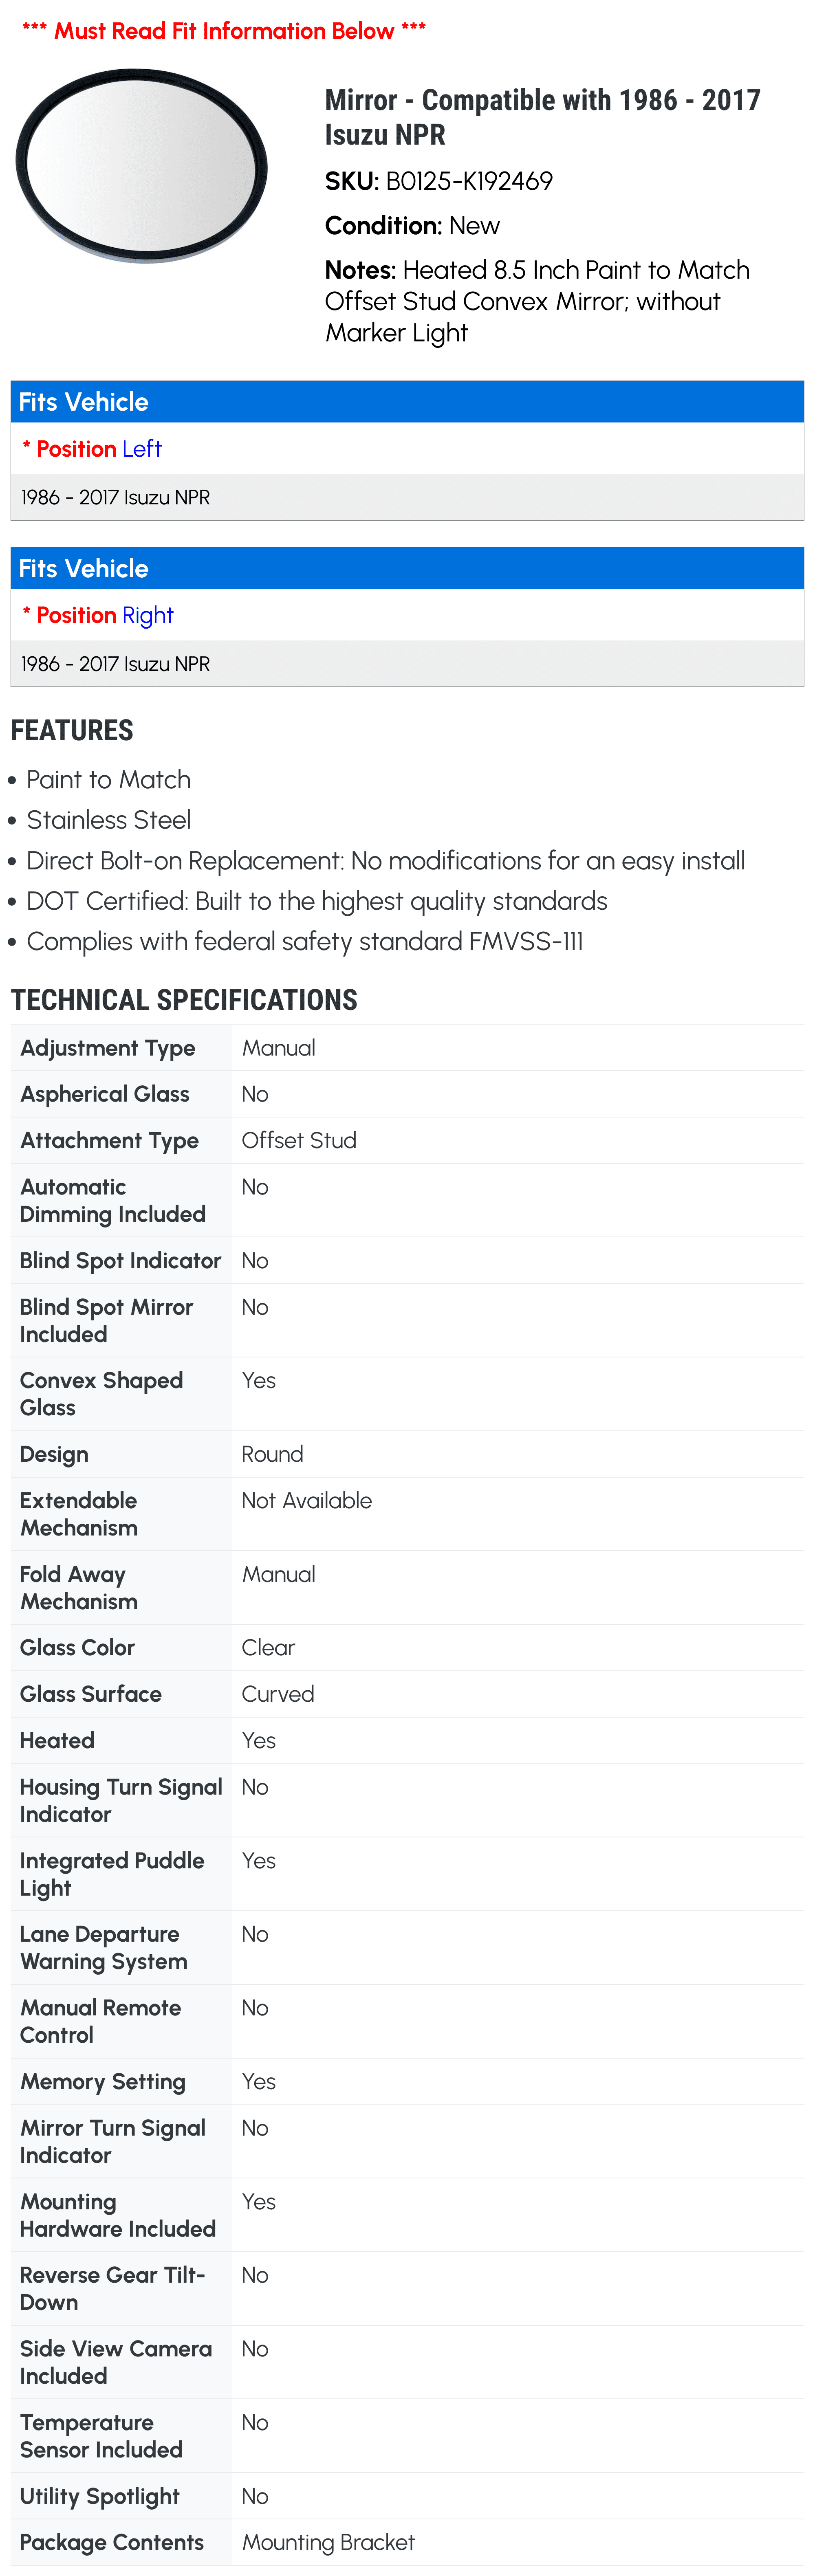Click the first Fits Vehicle blue header
The height and width of the screenshot is (2576, 815).
point(407,402)
